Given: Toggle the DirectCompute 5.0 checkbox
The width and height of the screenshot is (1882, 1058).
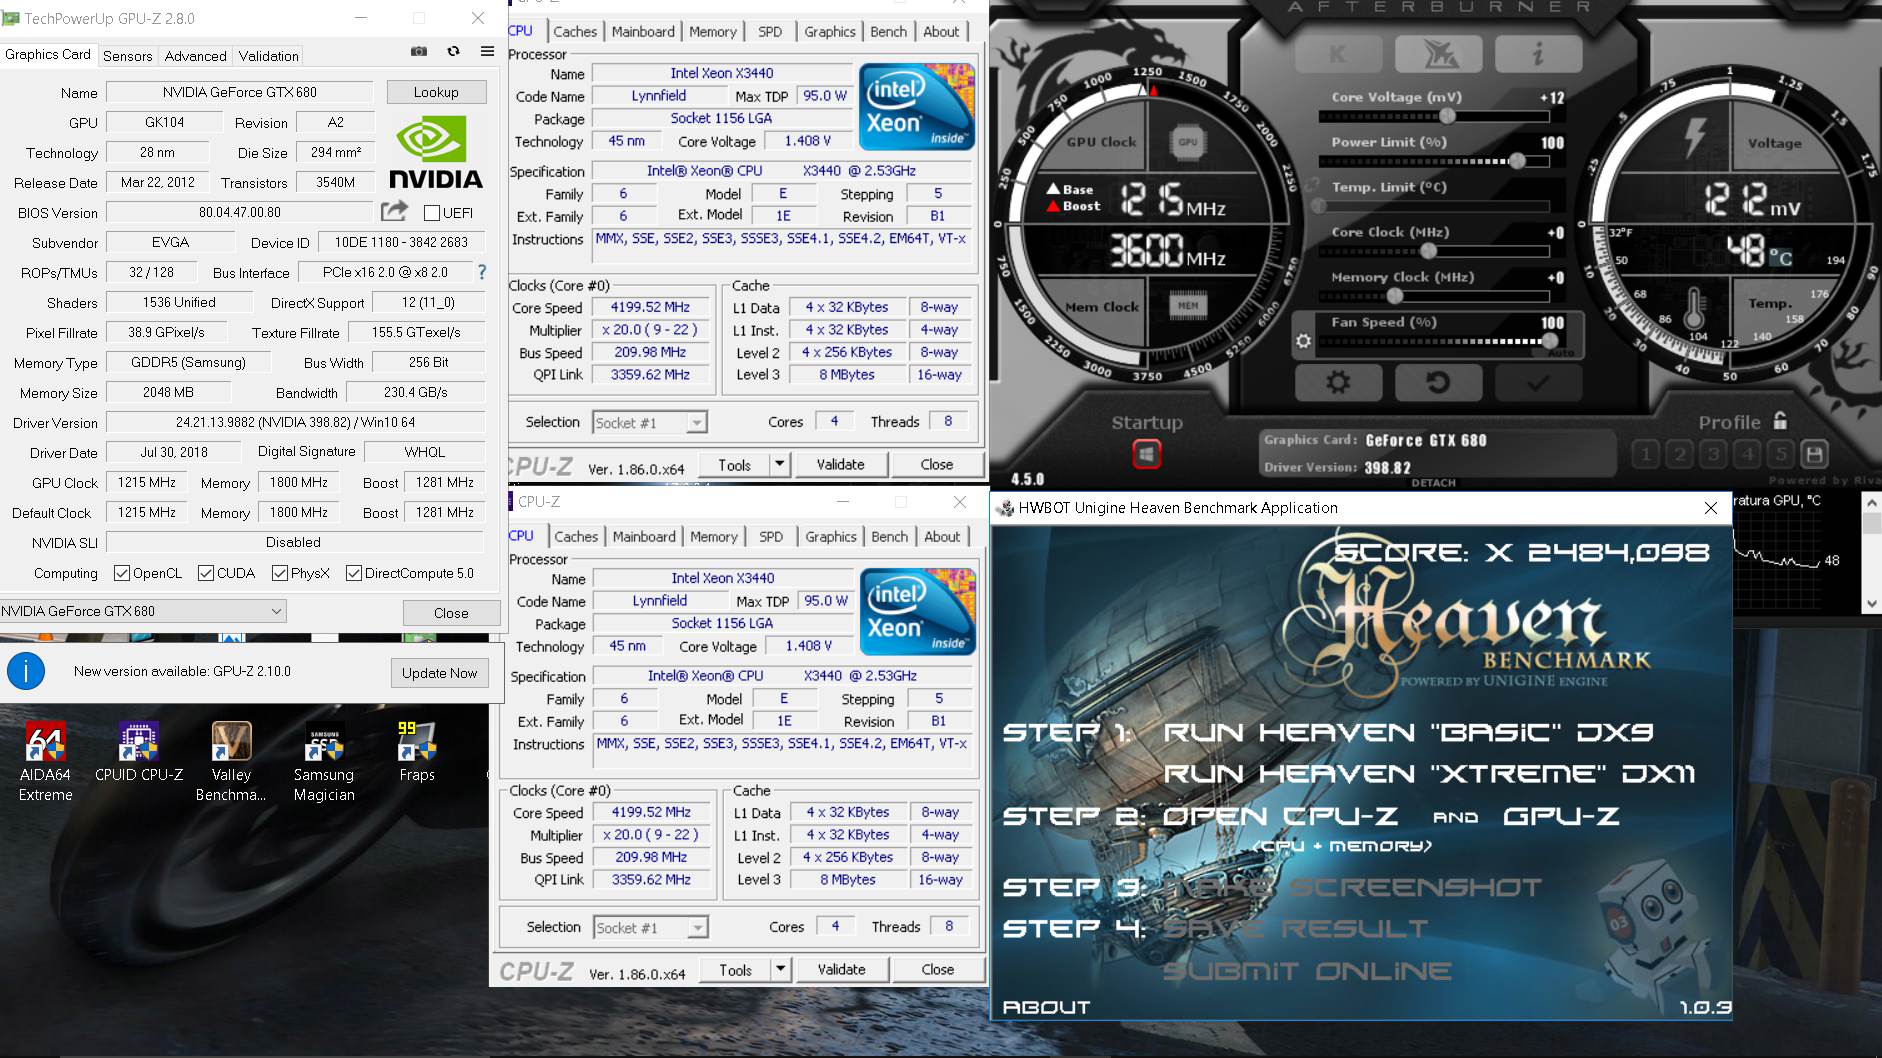Looking at the screenshot, I should click(x=354, y=573).
